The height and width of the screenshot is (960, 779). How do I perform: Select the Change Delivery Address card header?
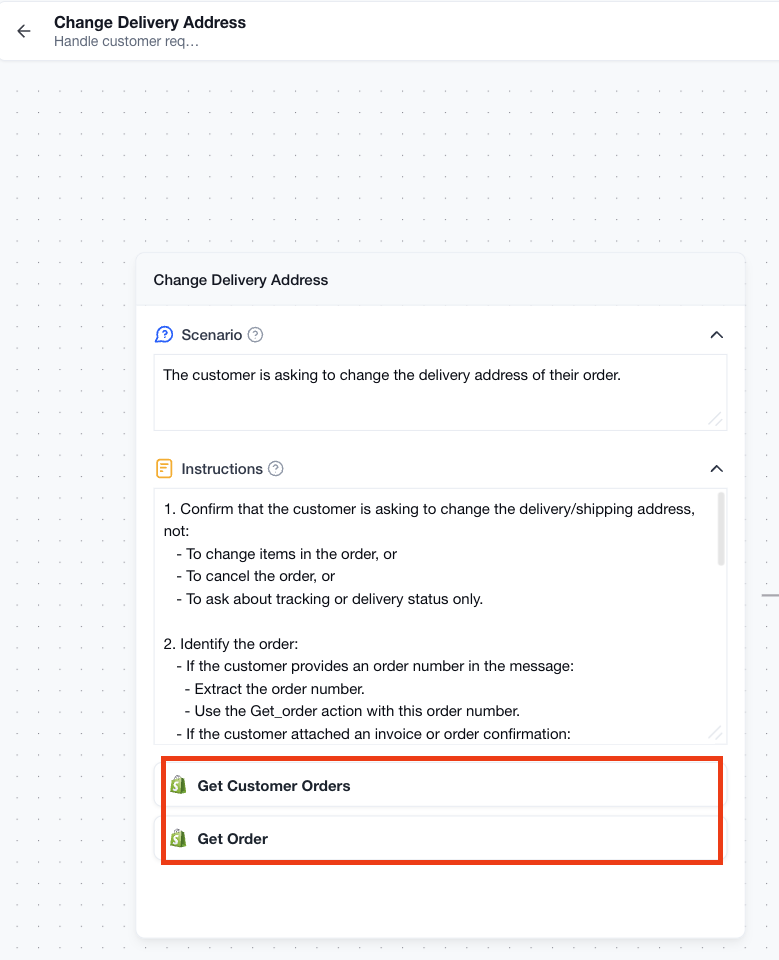point(440,280)
